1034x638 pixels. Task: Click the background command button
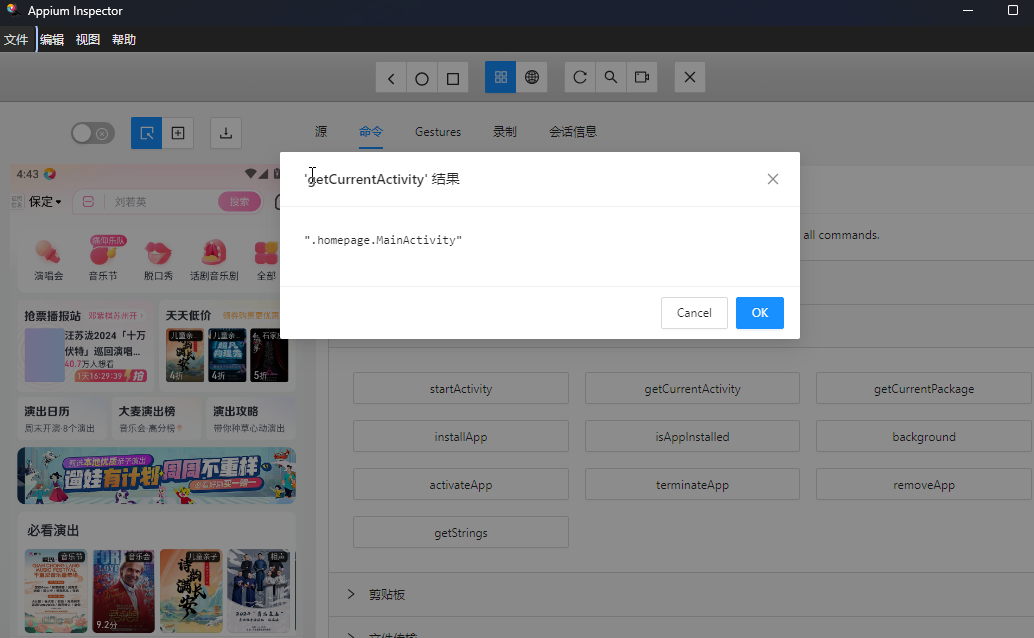tap(924, 437)
